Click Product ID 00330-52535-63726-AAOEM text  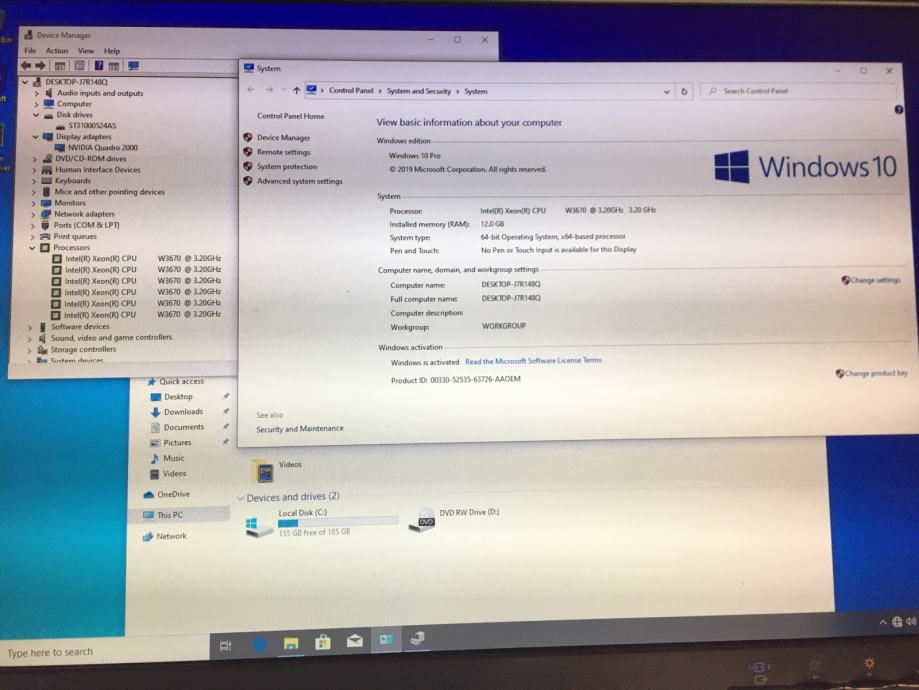click(x=455, y=379)
